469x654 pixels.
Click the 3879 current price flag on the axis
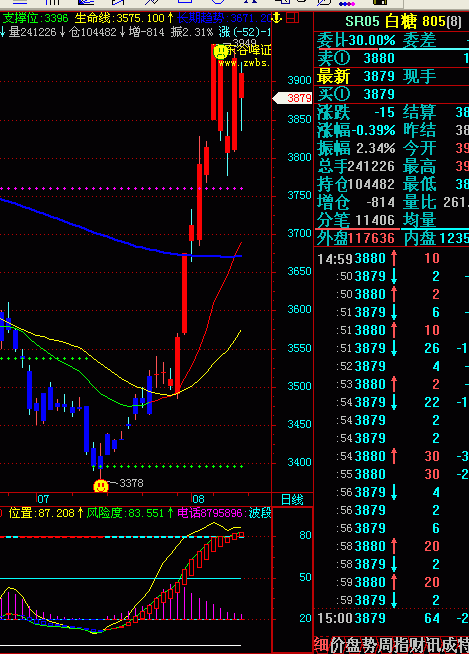(x=293, y=98)
